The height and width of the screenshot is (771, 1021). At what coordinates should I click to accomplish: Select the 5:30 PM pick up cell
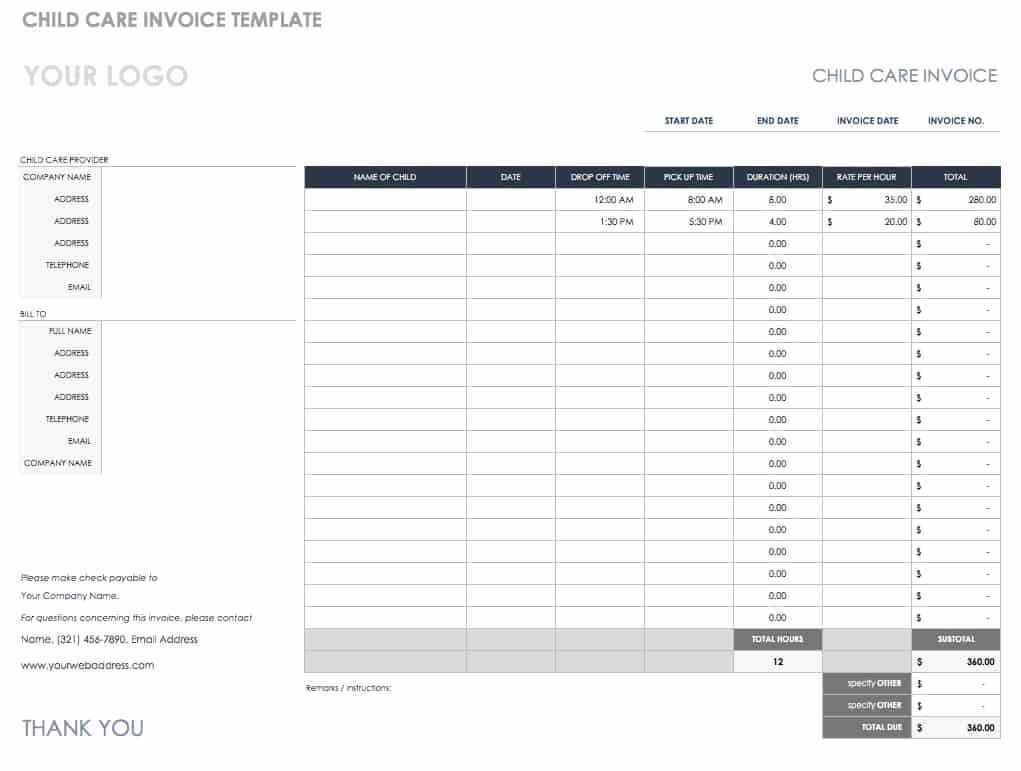pos(688,222)
